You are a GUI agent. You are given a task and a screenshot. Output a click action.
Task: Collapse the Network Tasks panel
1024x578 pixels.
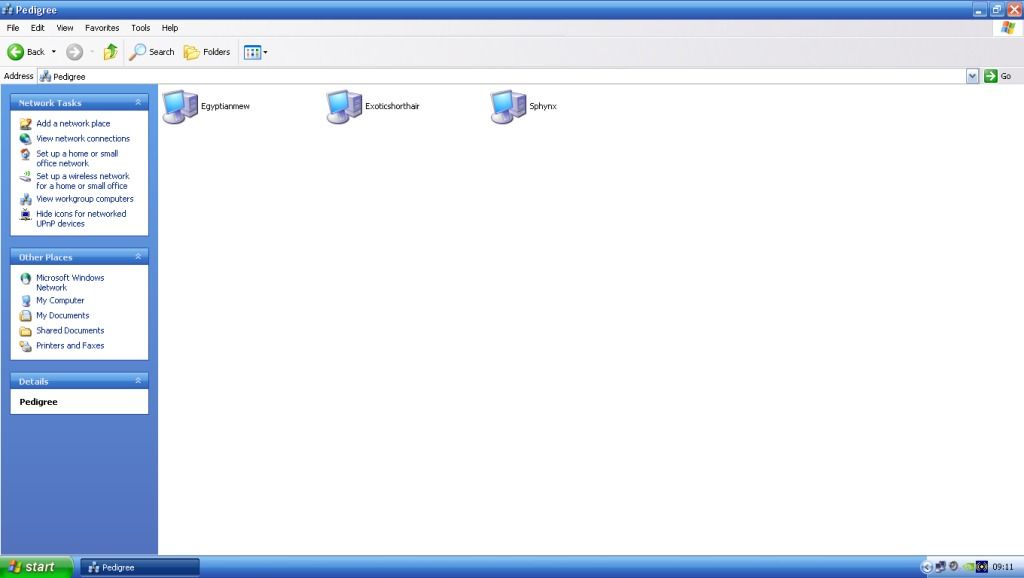pos(138,103)
